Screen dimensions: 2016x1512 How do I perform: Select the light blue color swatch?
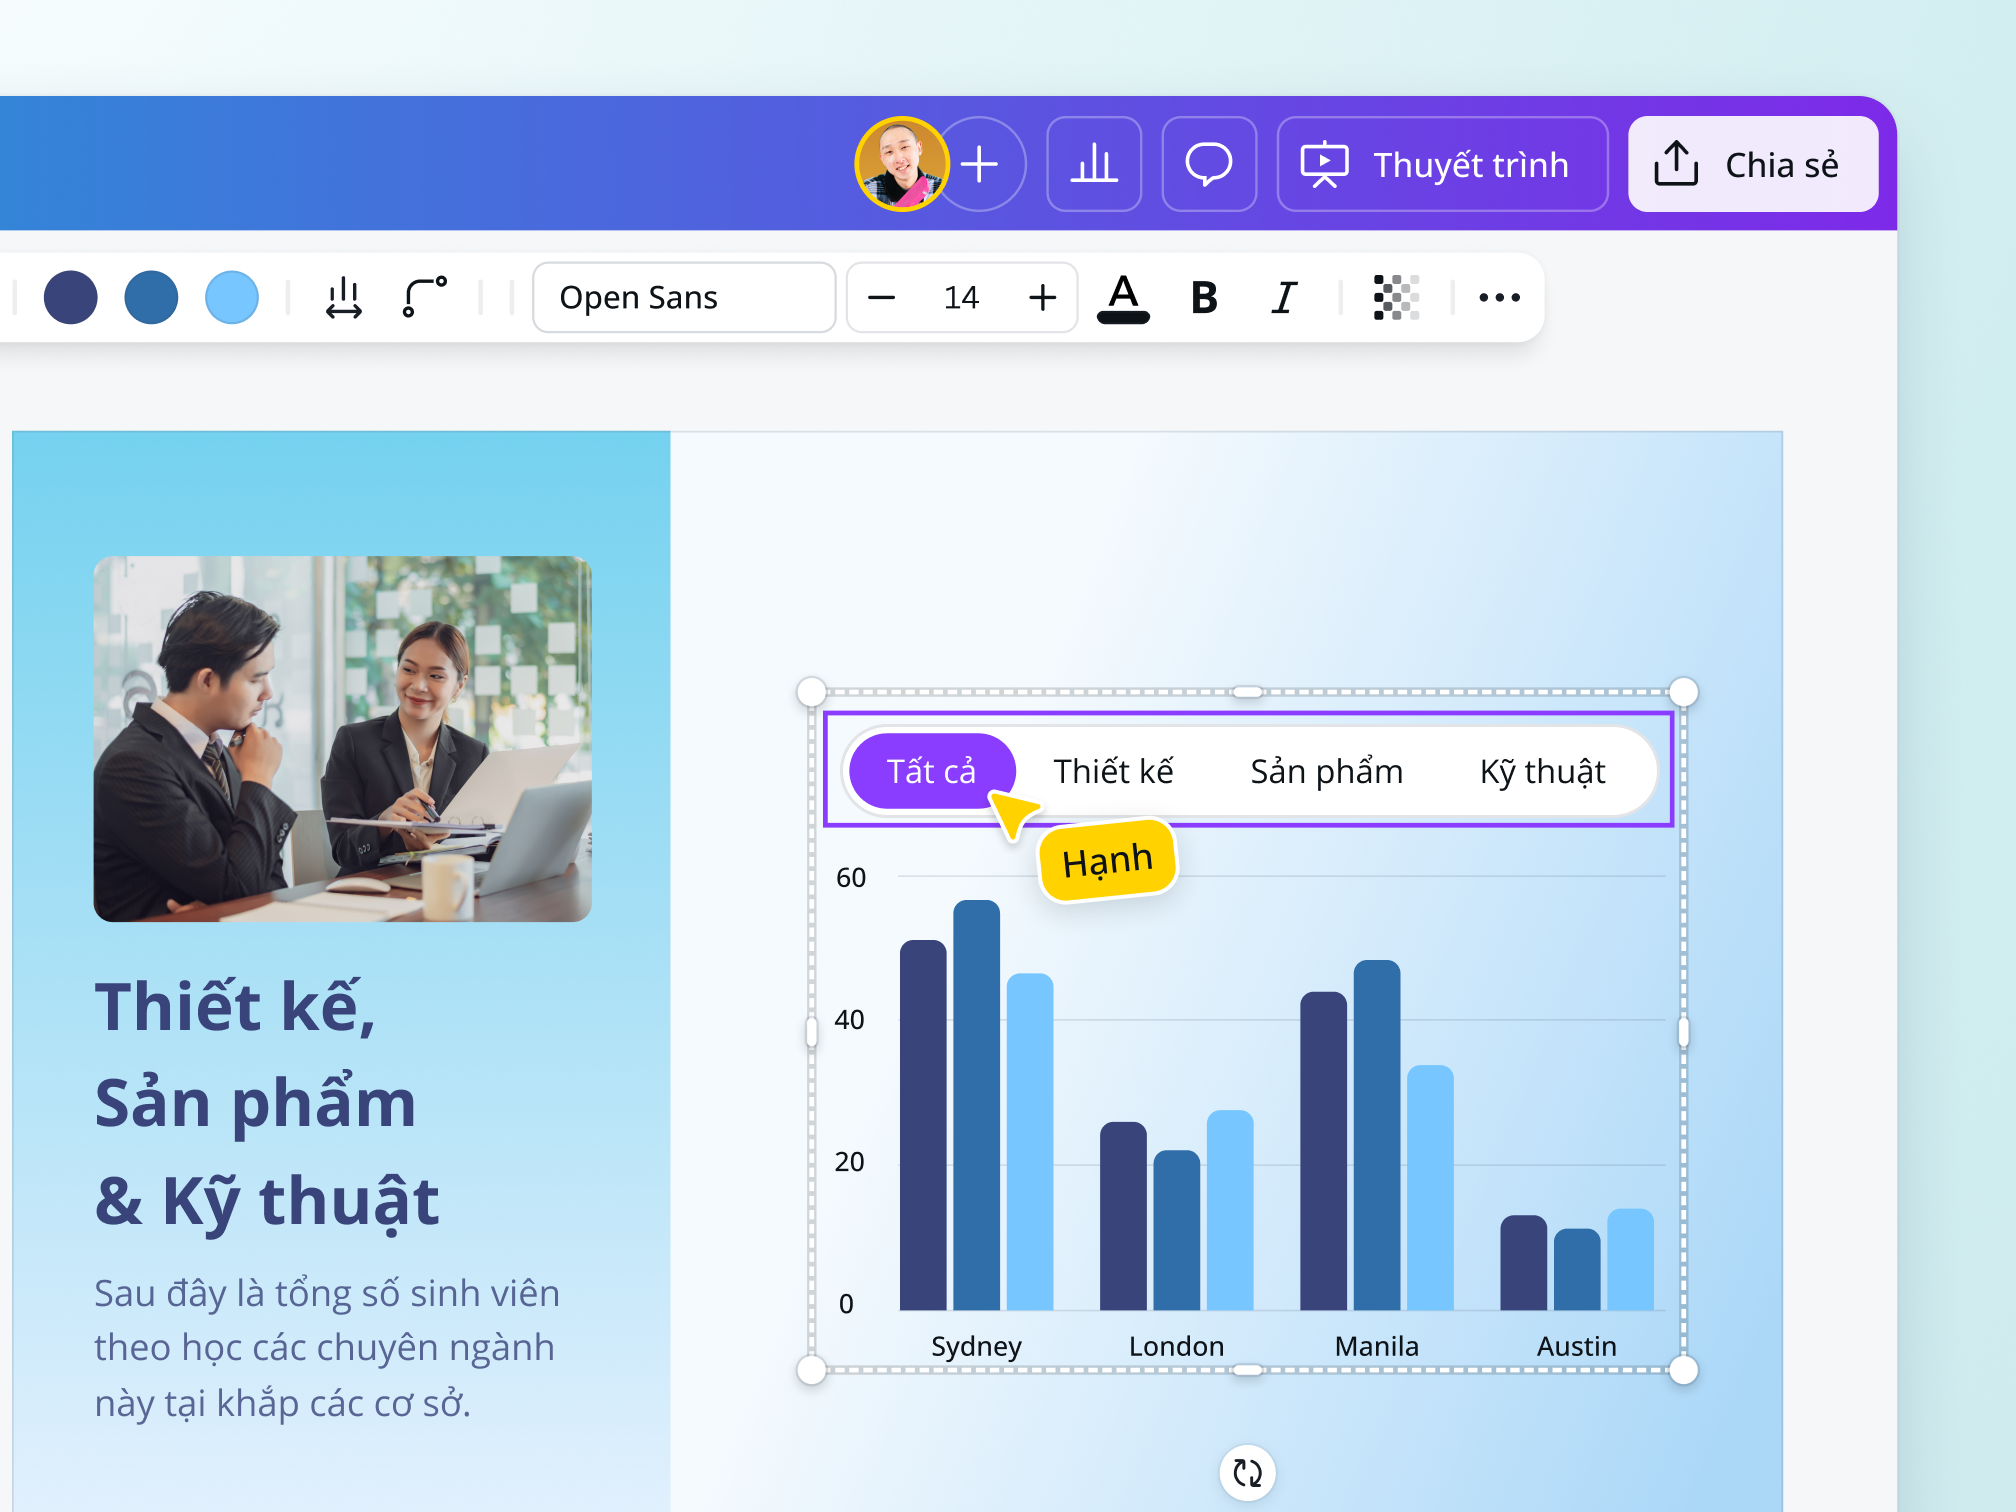[x=232, y=297]
